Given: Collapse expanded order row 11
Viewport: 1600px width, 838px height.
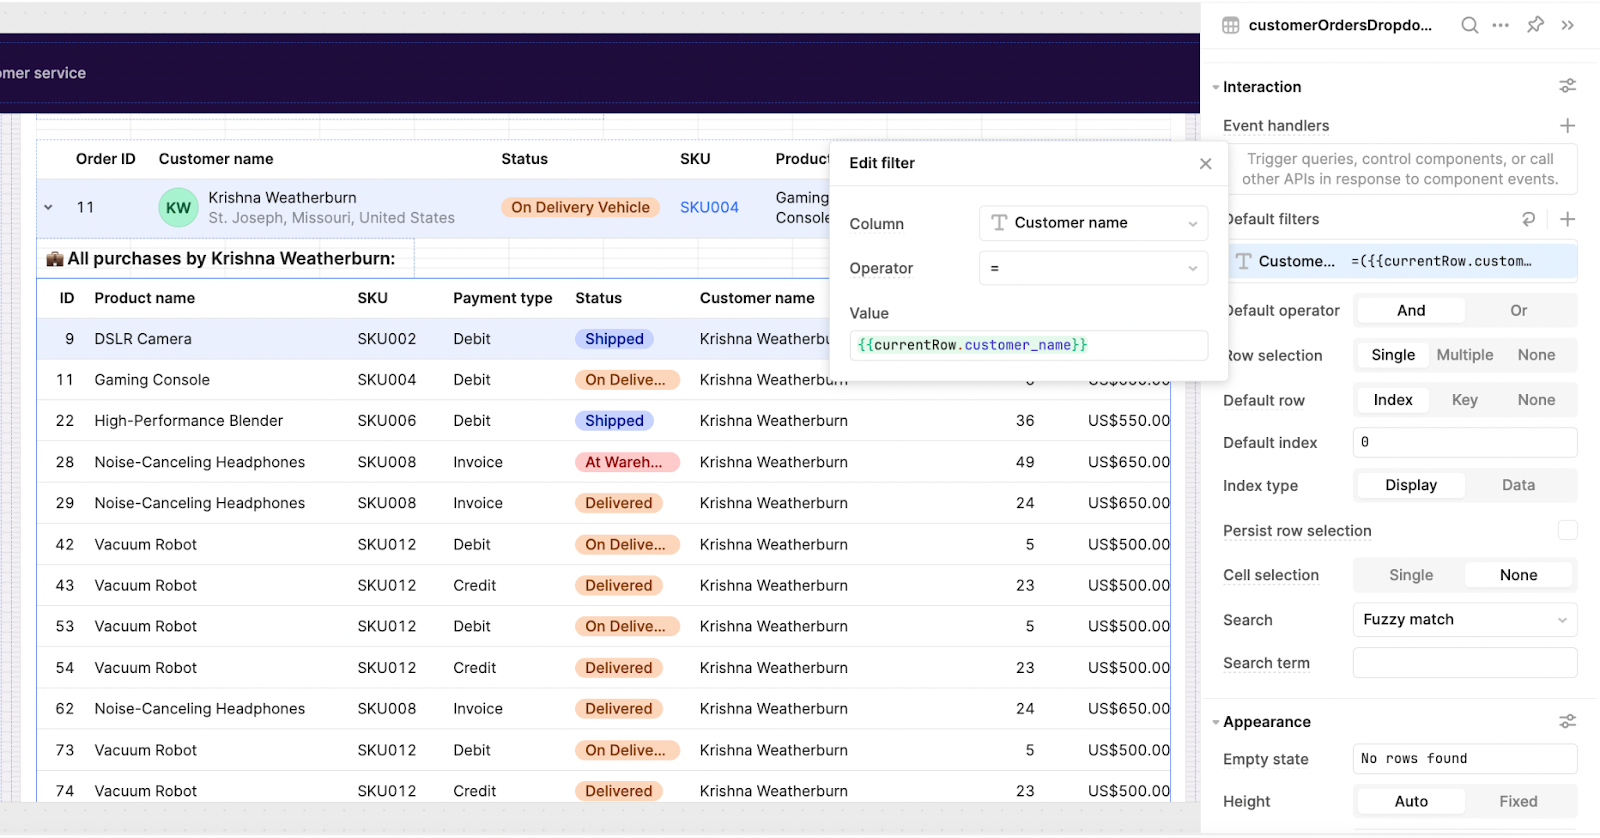Looking at the screenshot, I should [48, 208].
